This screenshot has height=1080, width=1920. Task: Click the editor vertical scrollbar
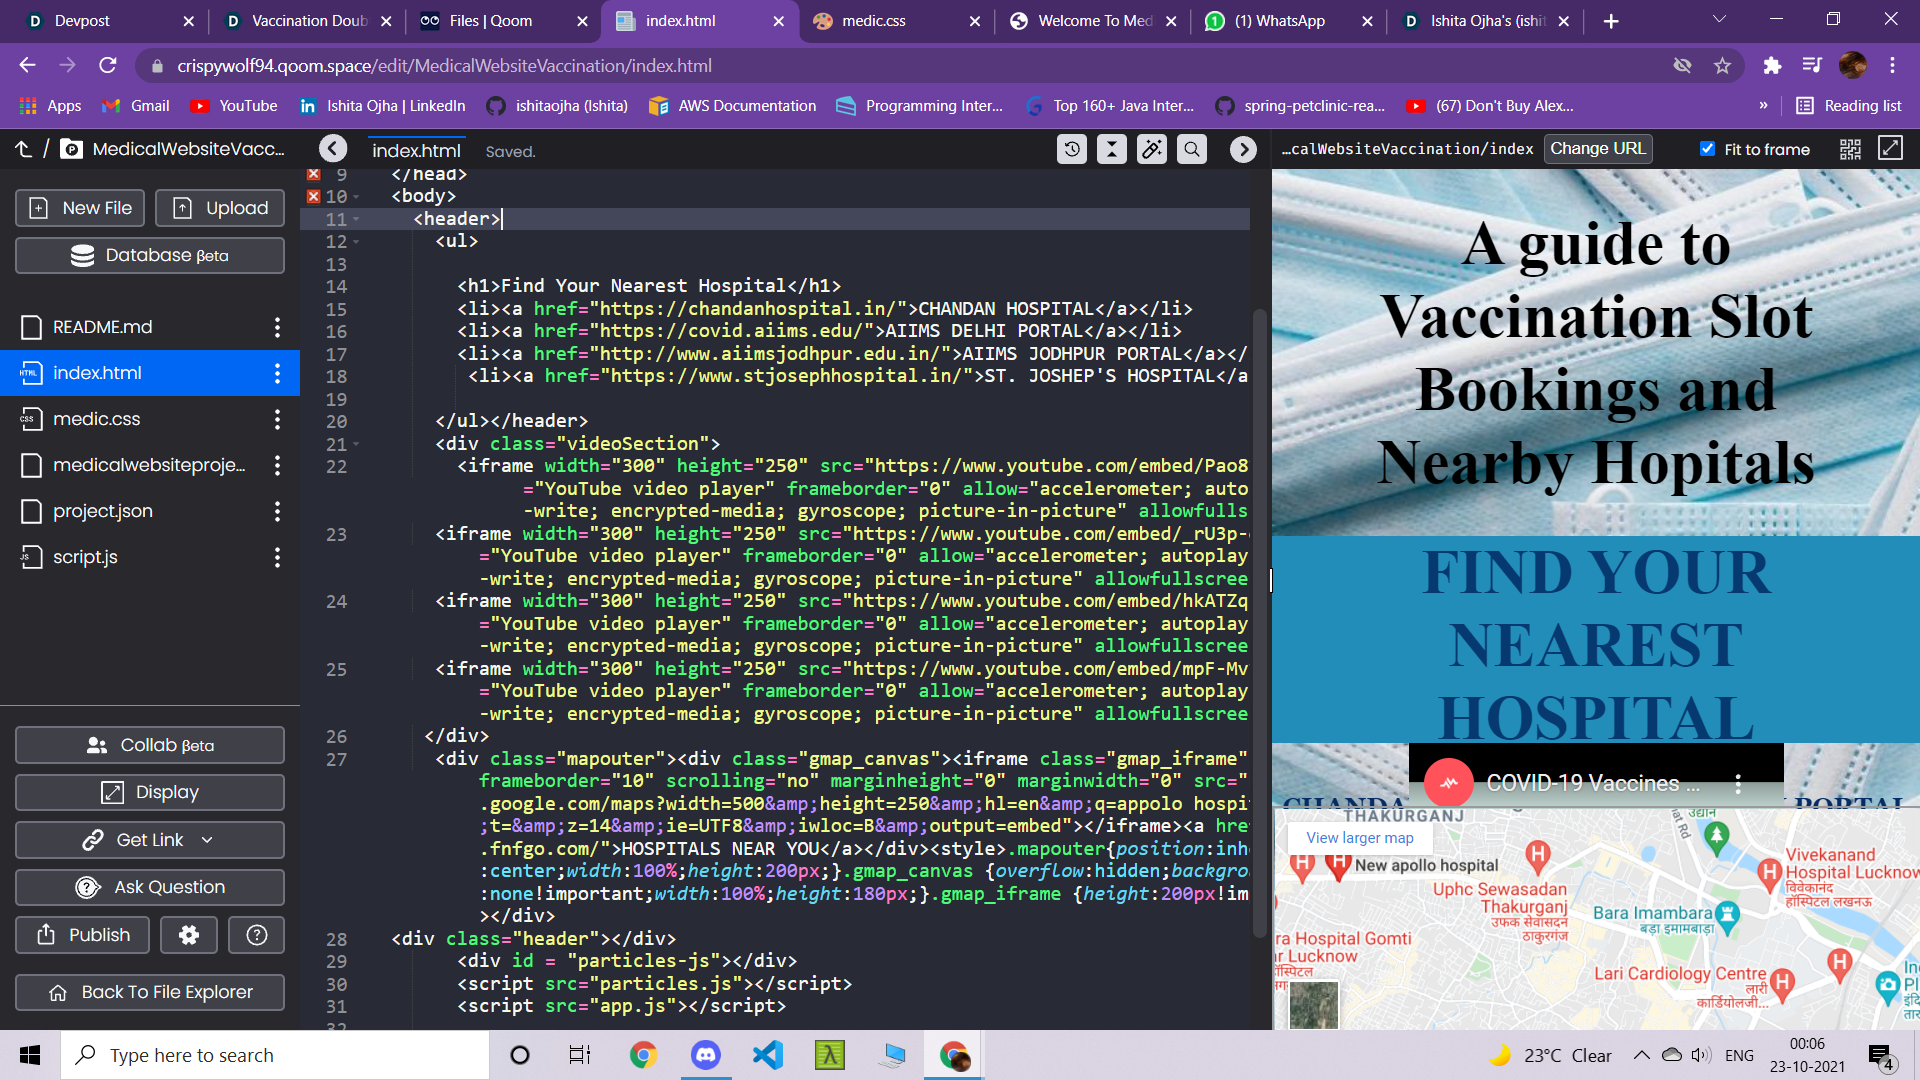pos(1260,620)
